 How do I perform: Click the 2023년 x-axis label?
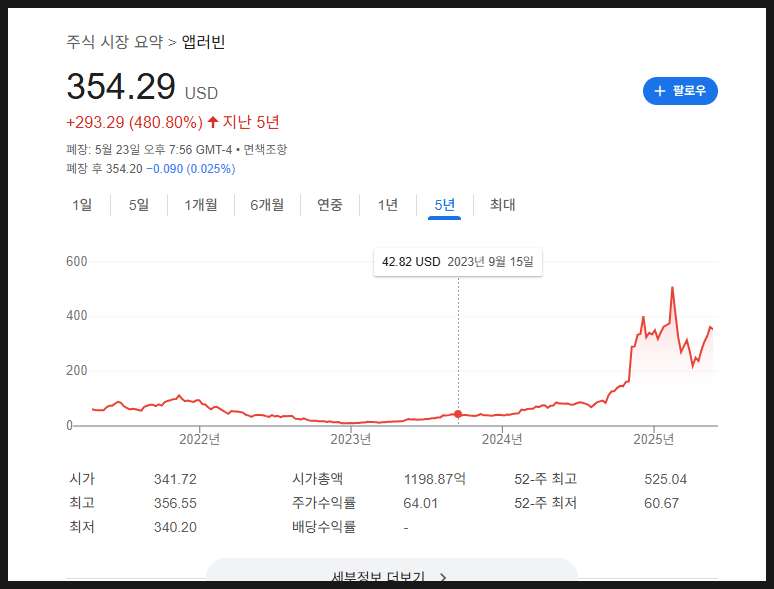[350, 439]
